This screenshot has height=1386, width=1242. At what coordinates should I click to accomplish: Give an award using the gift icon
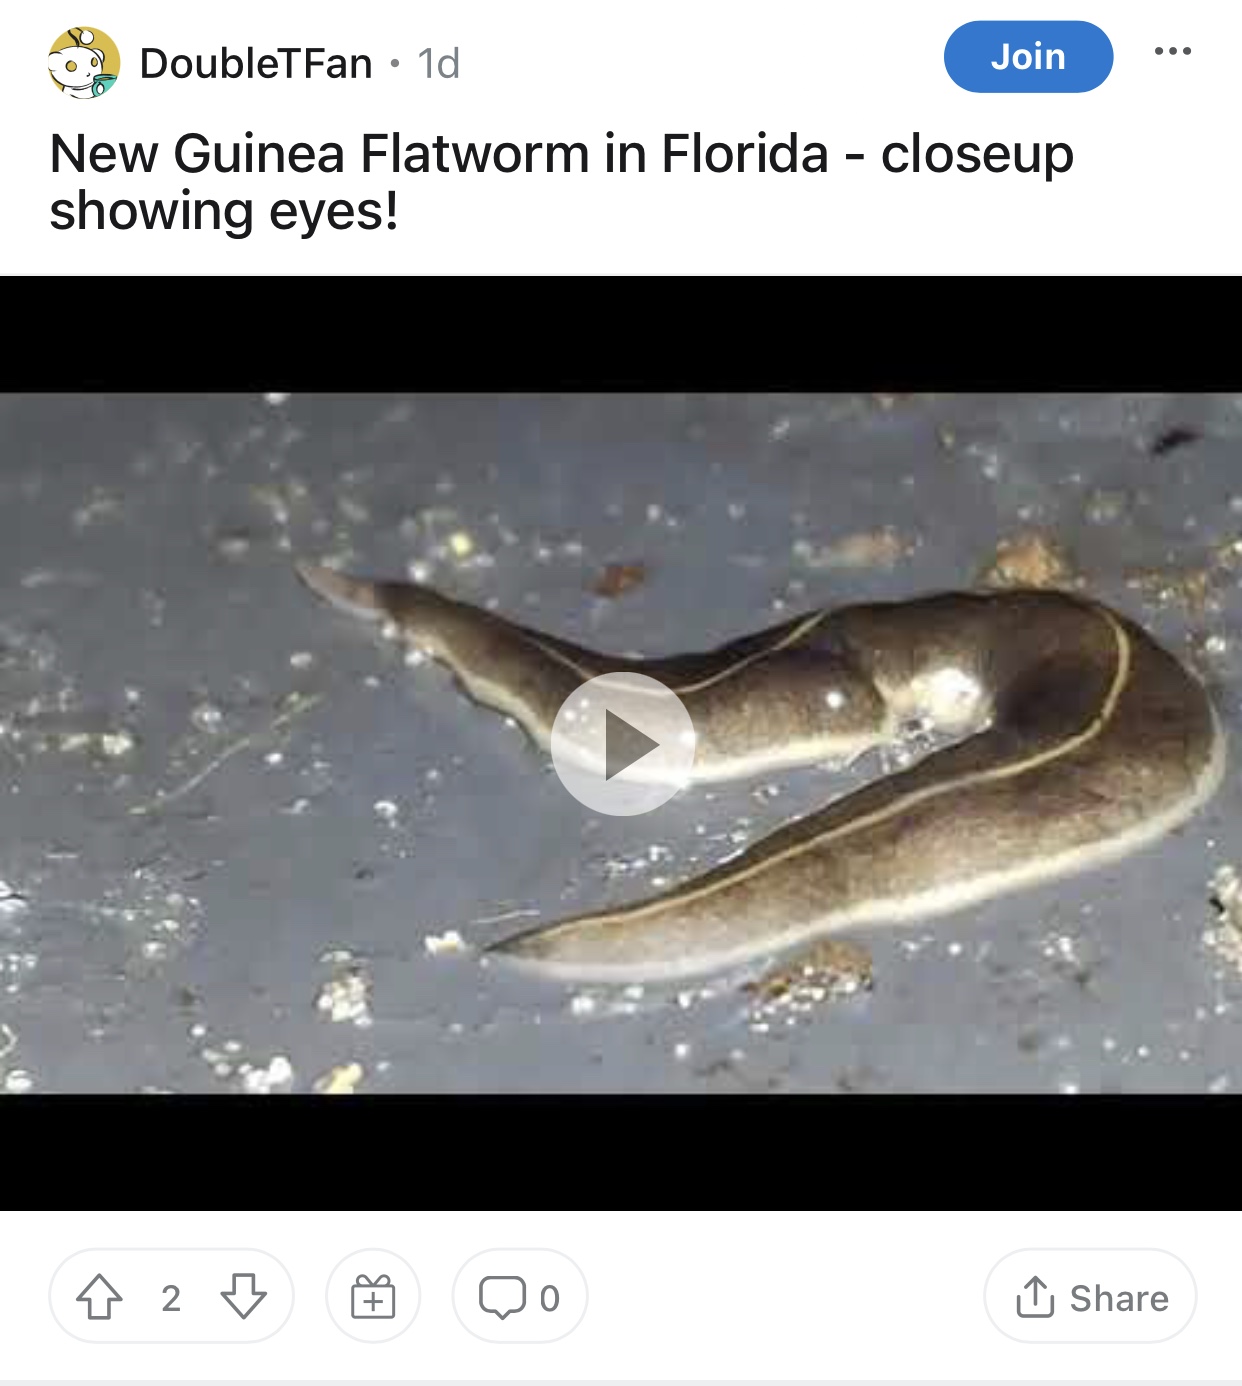tap(373, 1297)
